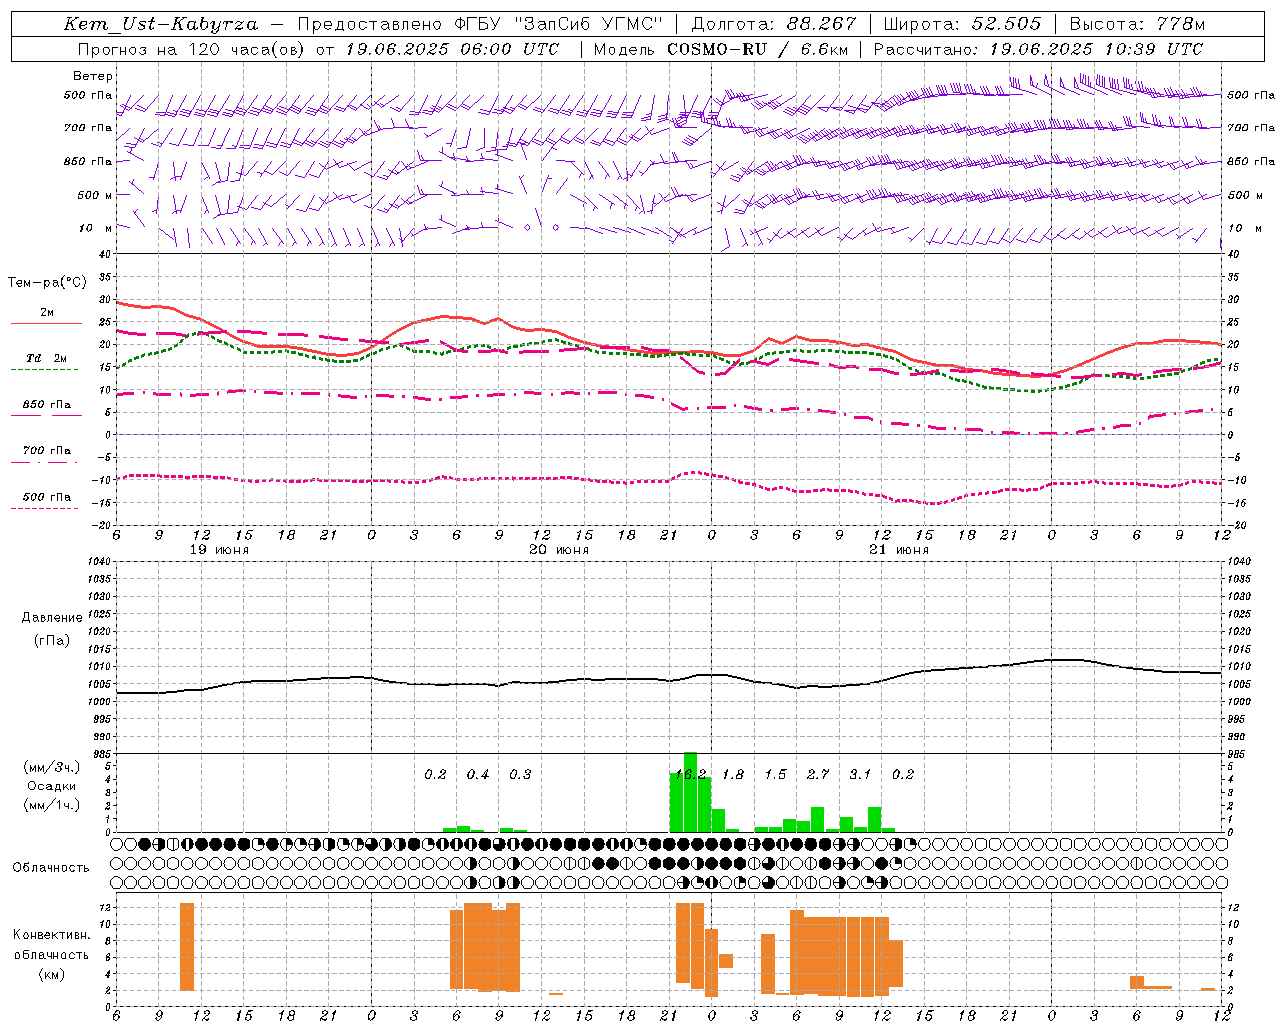Viewport: 1280px width, 1024px height.
Task: Click the Облачность cloudiness label
Action: point(51,868)
